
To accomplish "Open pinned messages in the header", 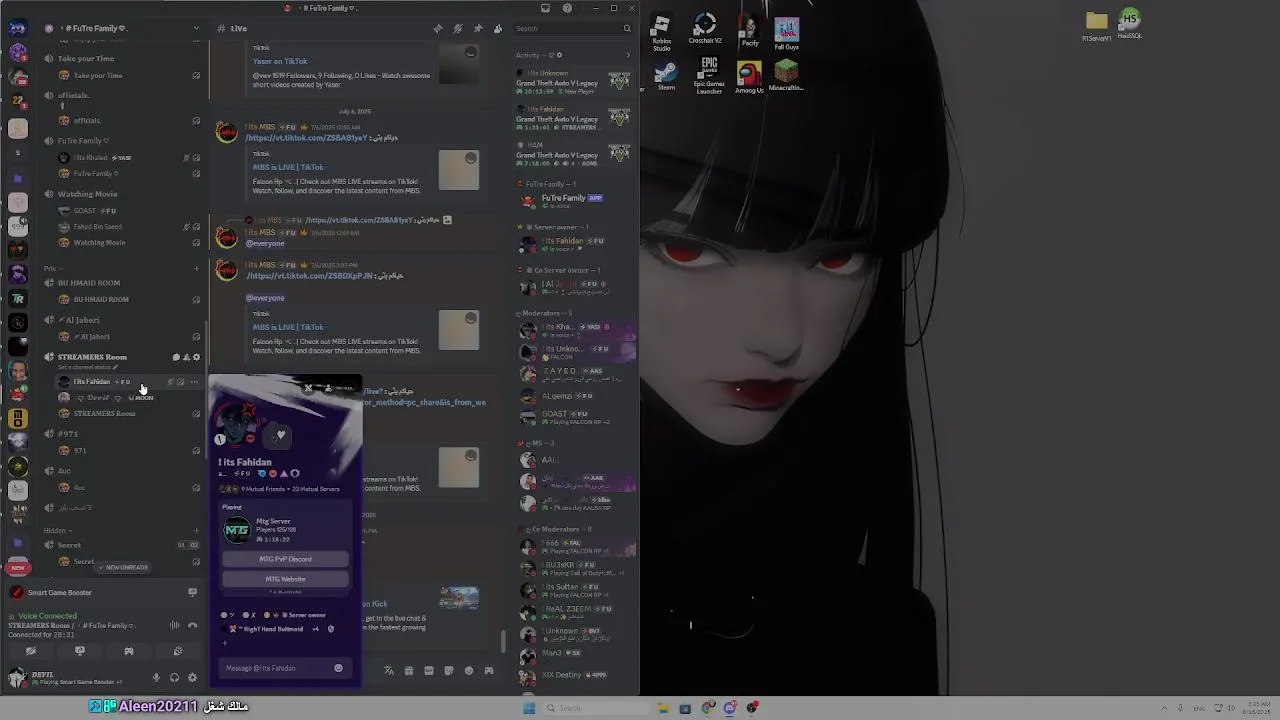I will (x=478, y=28).
